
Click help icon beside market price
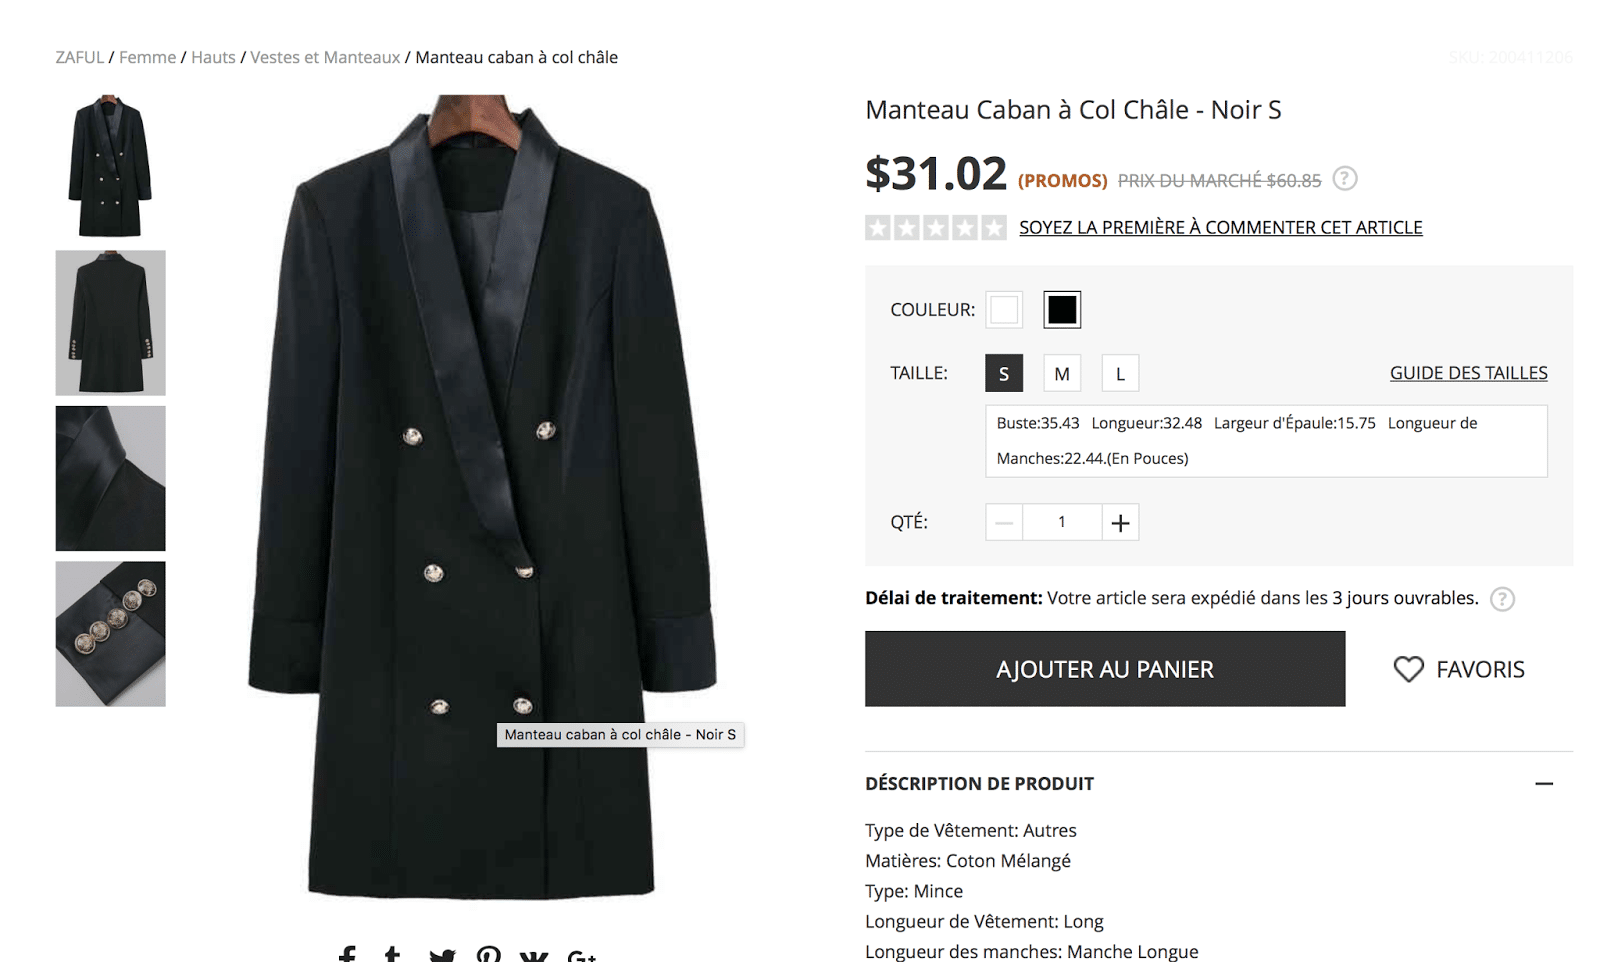(x=1345, y=179)
